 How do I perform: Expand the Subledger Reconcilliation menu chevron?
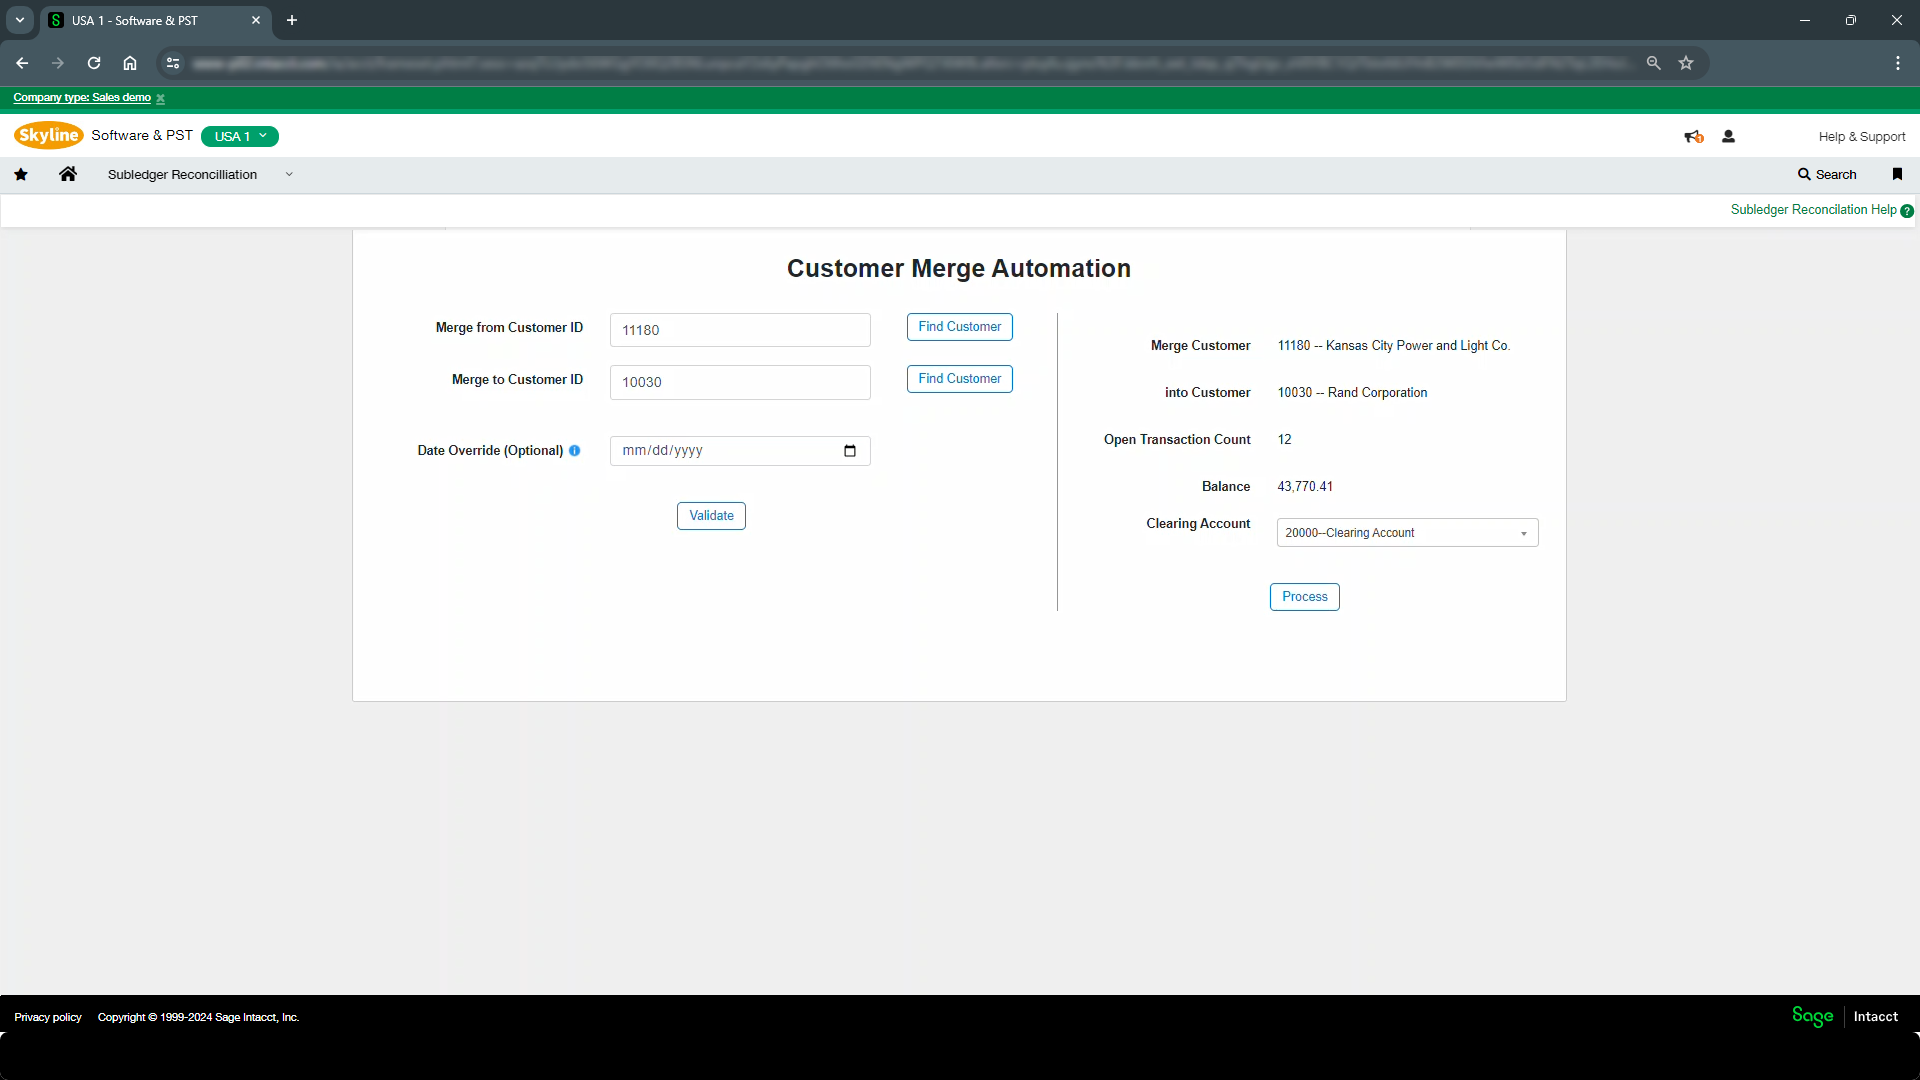pyautogui.click(x=289, y=174)
